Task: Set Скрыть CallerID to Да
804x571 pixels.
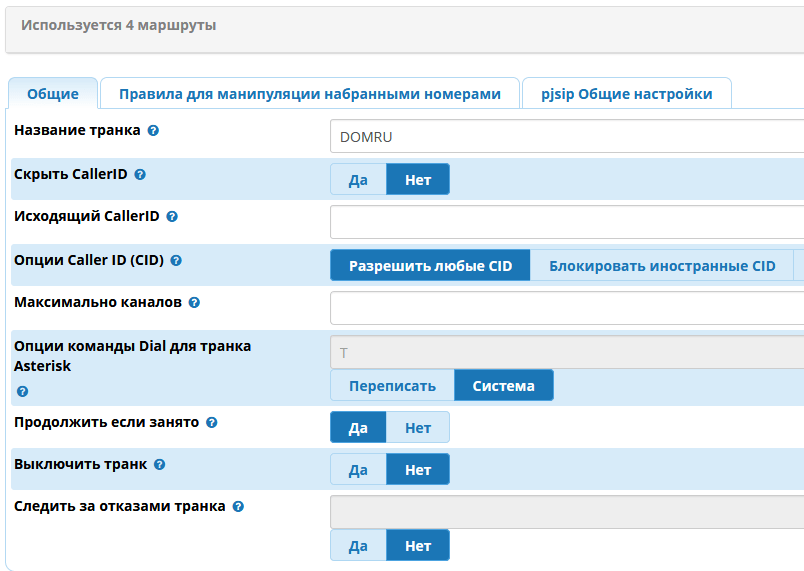Action: [358, 180]
